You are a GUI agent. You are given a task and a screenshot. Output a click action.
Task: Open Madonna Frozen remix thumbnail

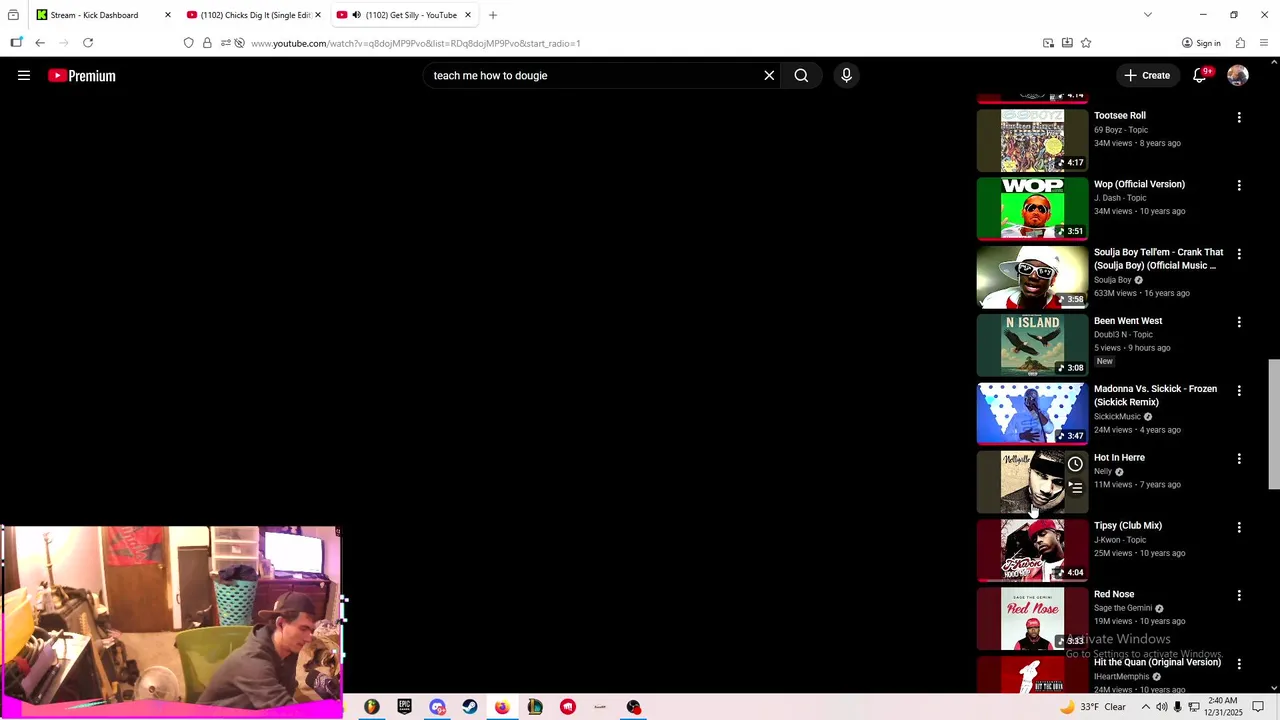(1032, 413)
